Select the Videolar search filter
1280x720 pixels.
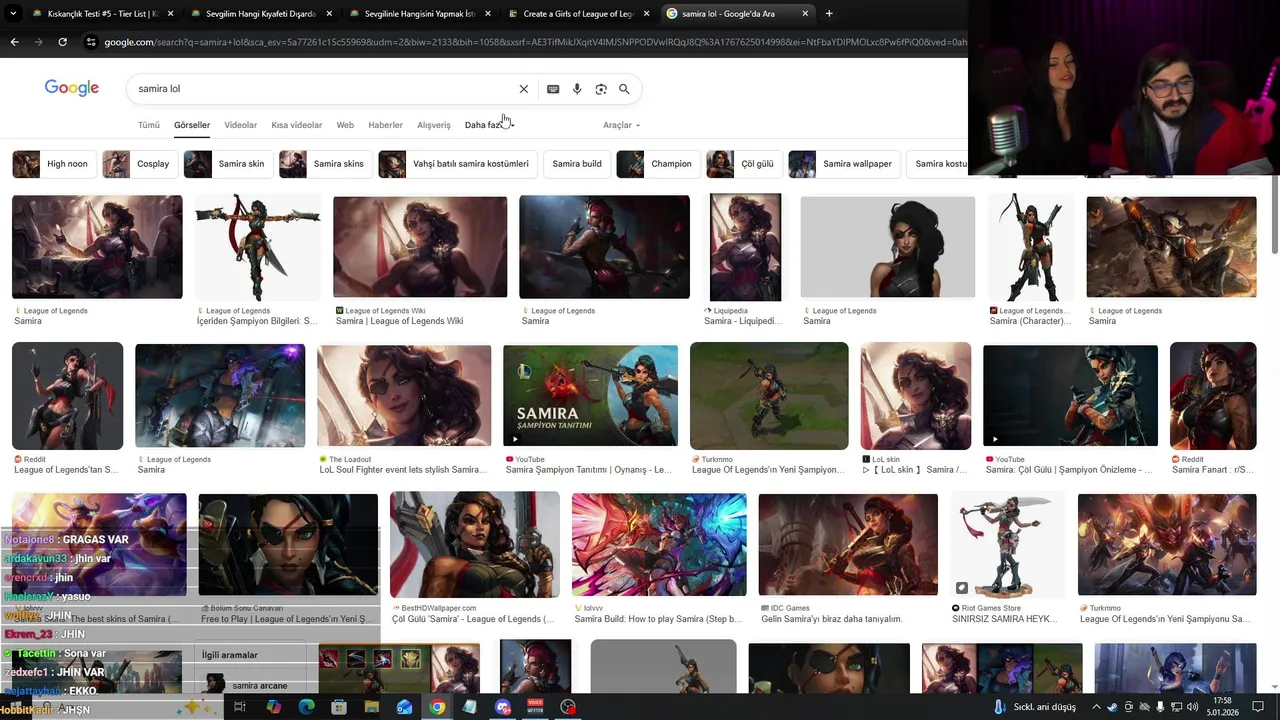pos(240,125)
